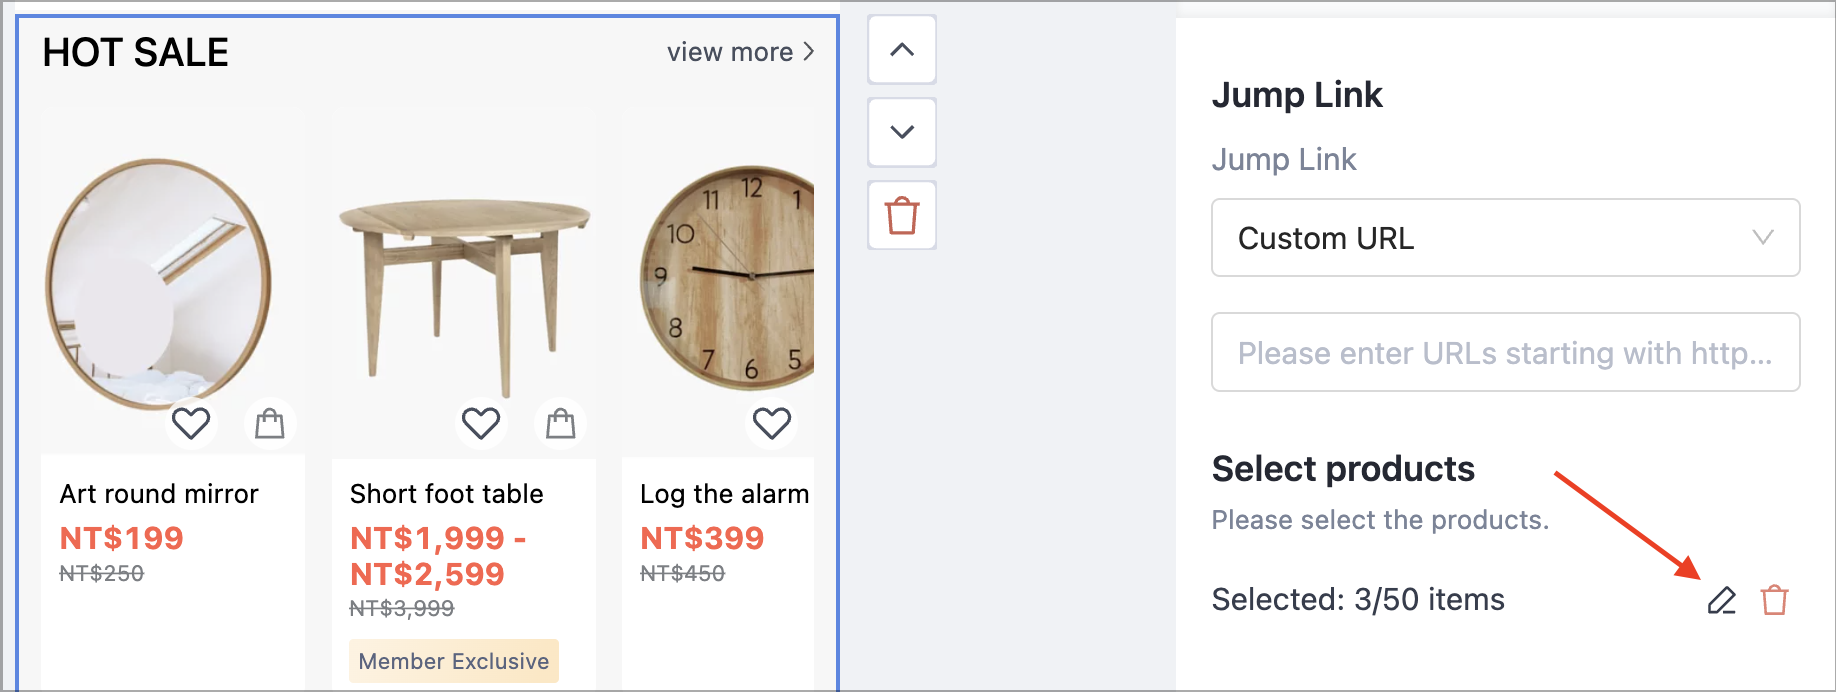Image resolution: width=1836 pixels, height=692 pixels.
Task: Open Short foot table product title
Action: click(x=447, y=494)
